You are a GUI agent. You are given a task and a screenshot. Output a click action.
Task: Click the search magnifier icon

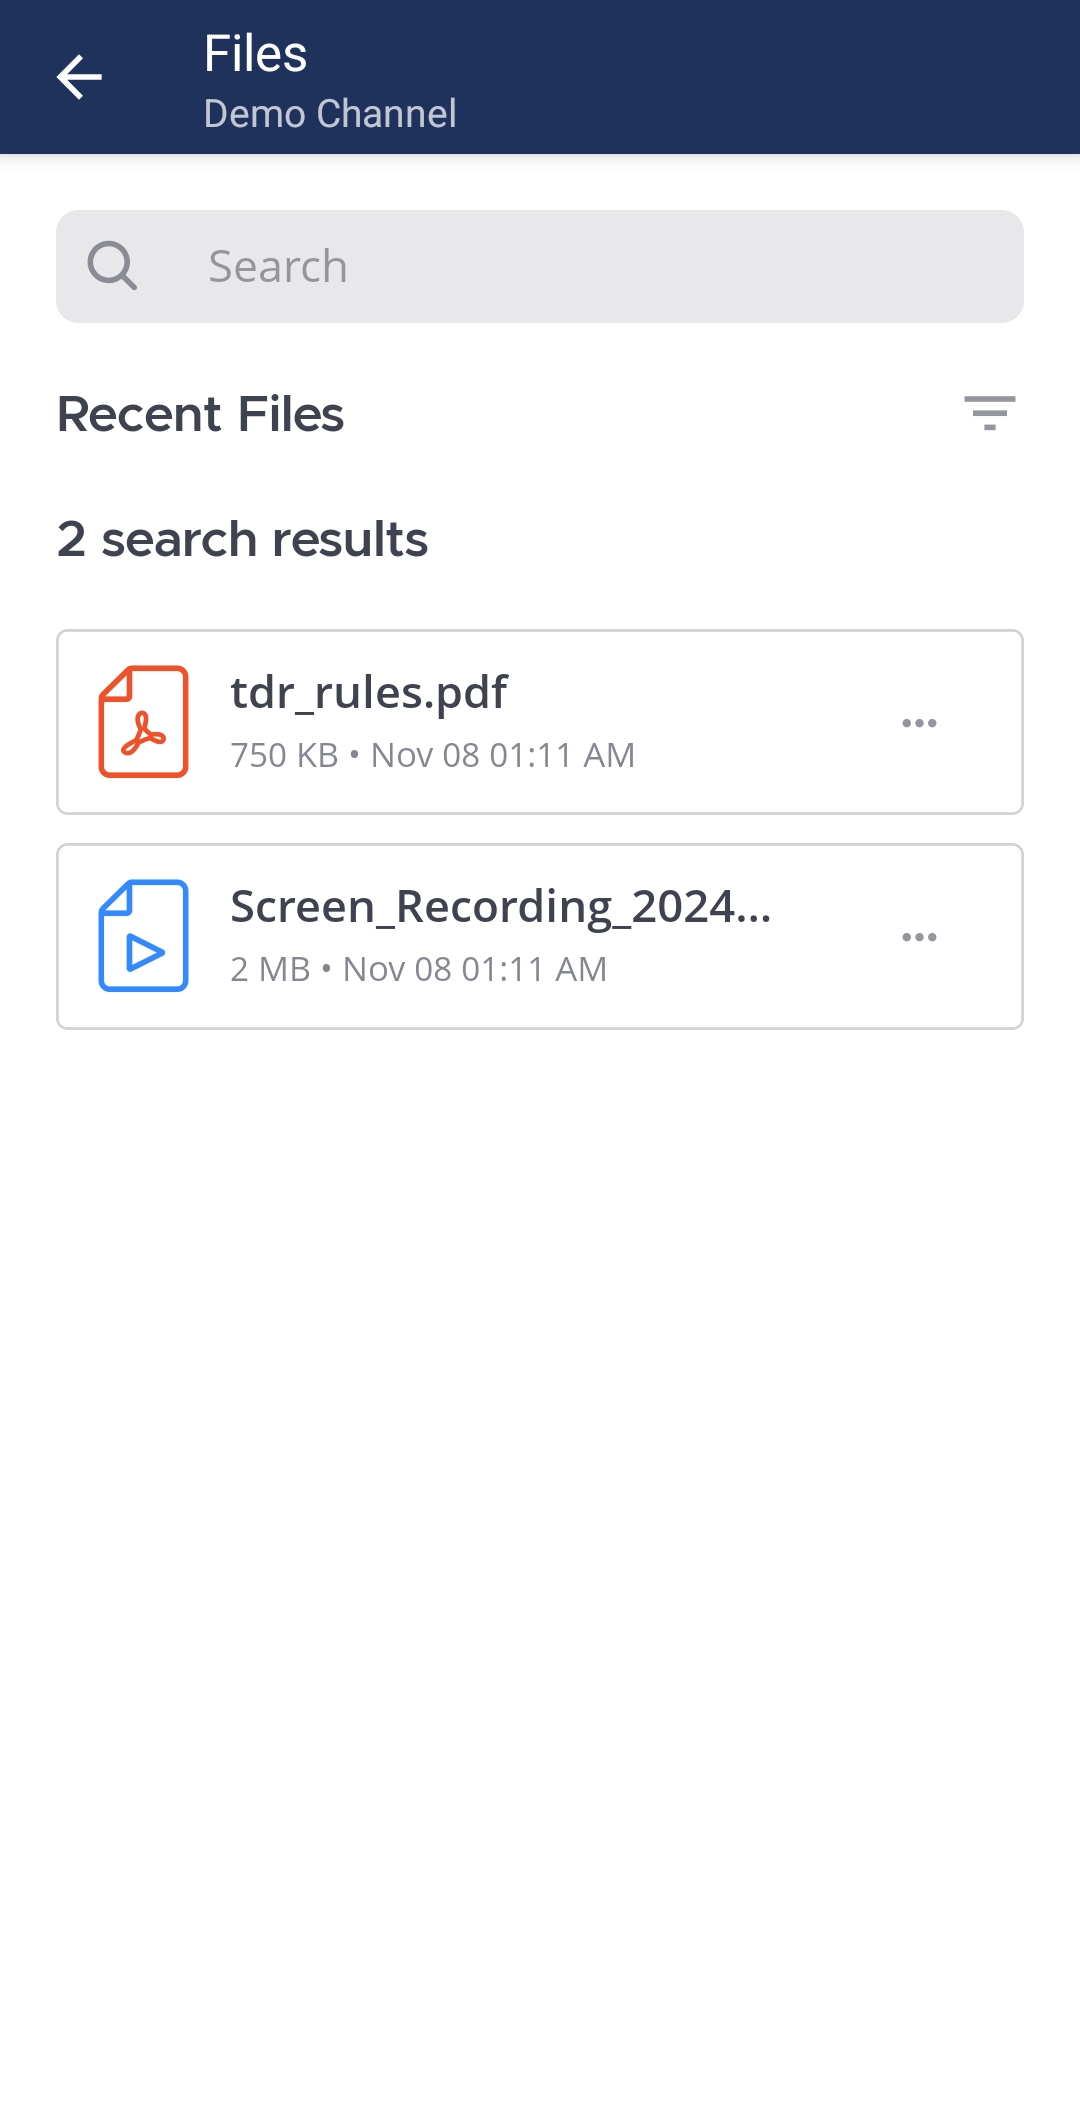pos(111,265)
